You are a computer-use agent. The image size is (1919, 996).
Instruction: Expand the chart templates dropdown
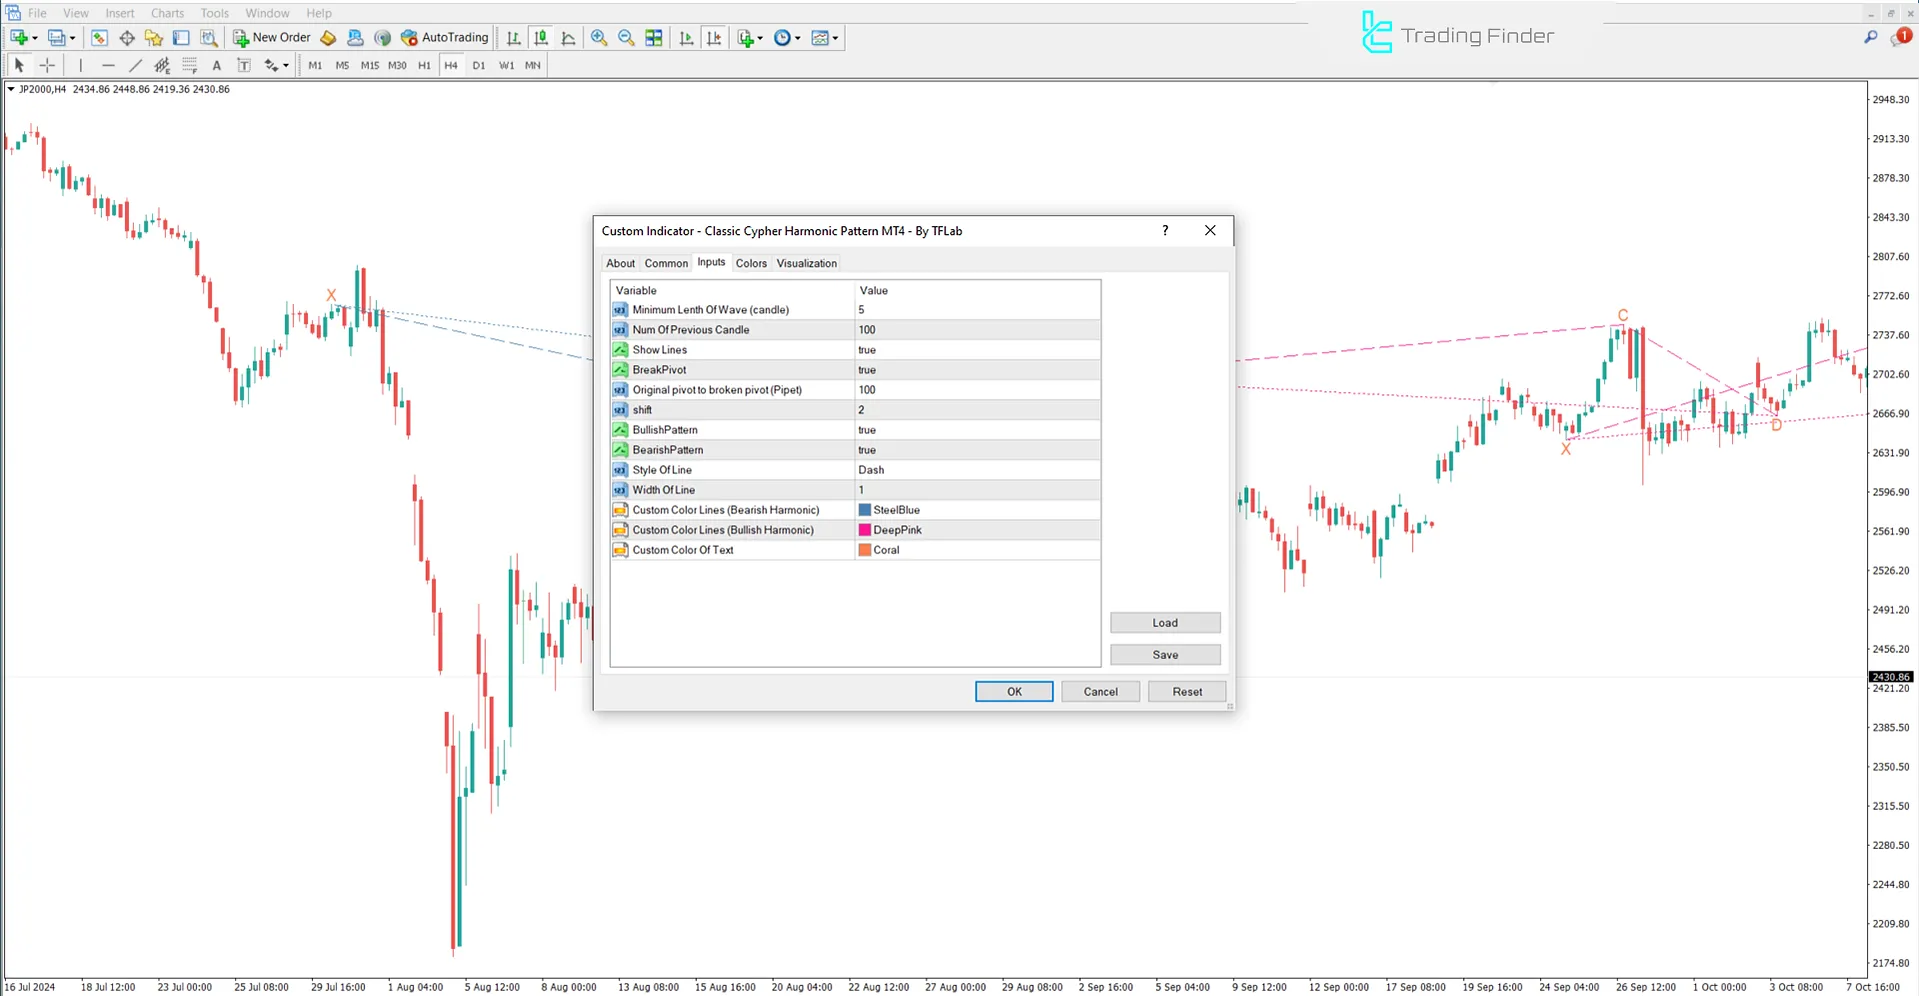(x=833, y=37)
